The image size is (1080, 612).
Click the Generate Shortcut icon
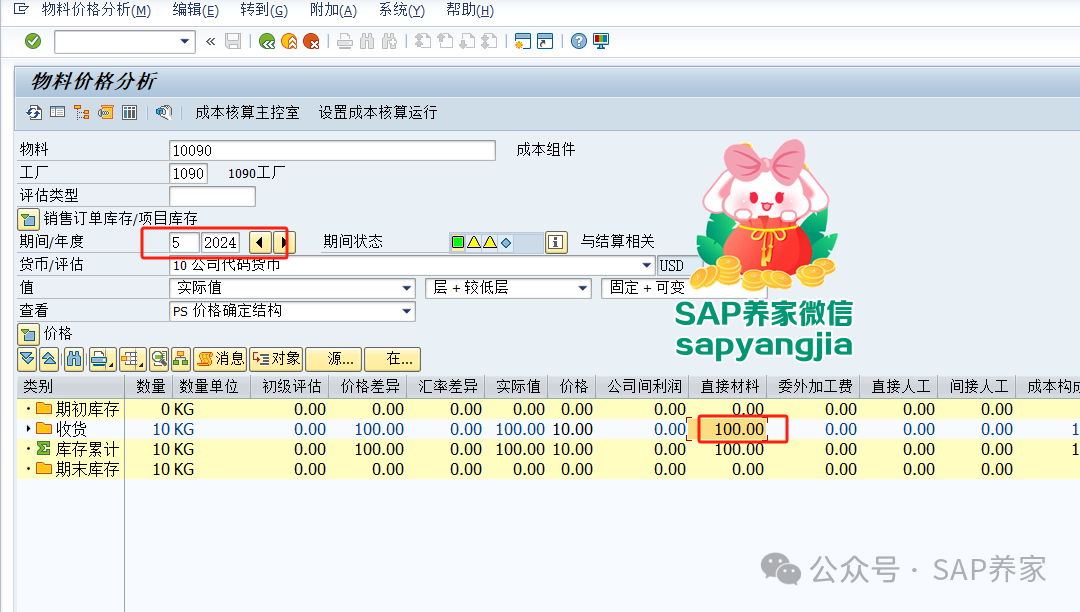pyautogui.click(x=545, y=41)
